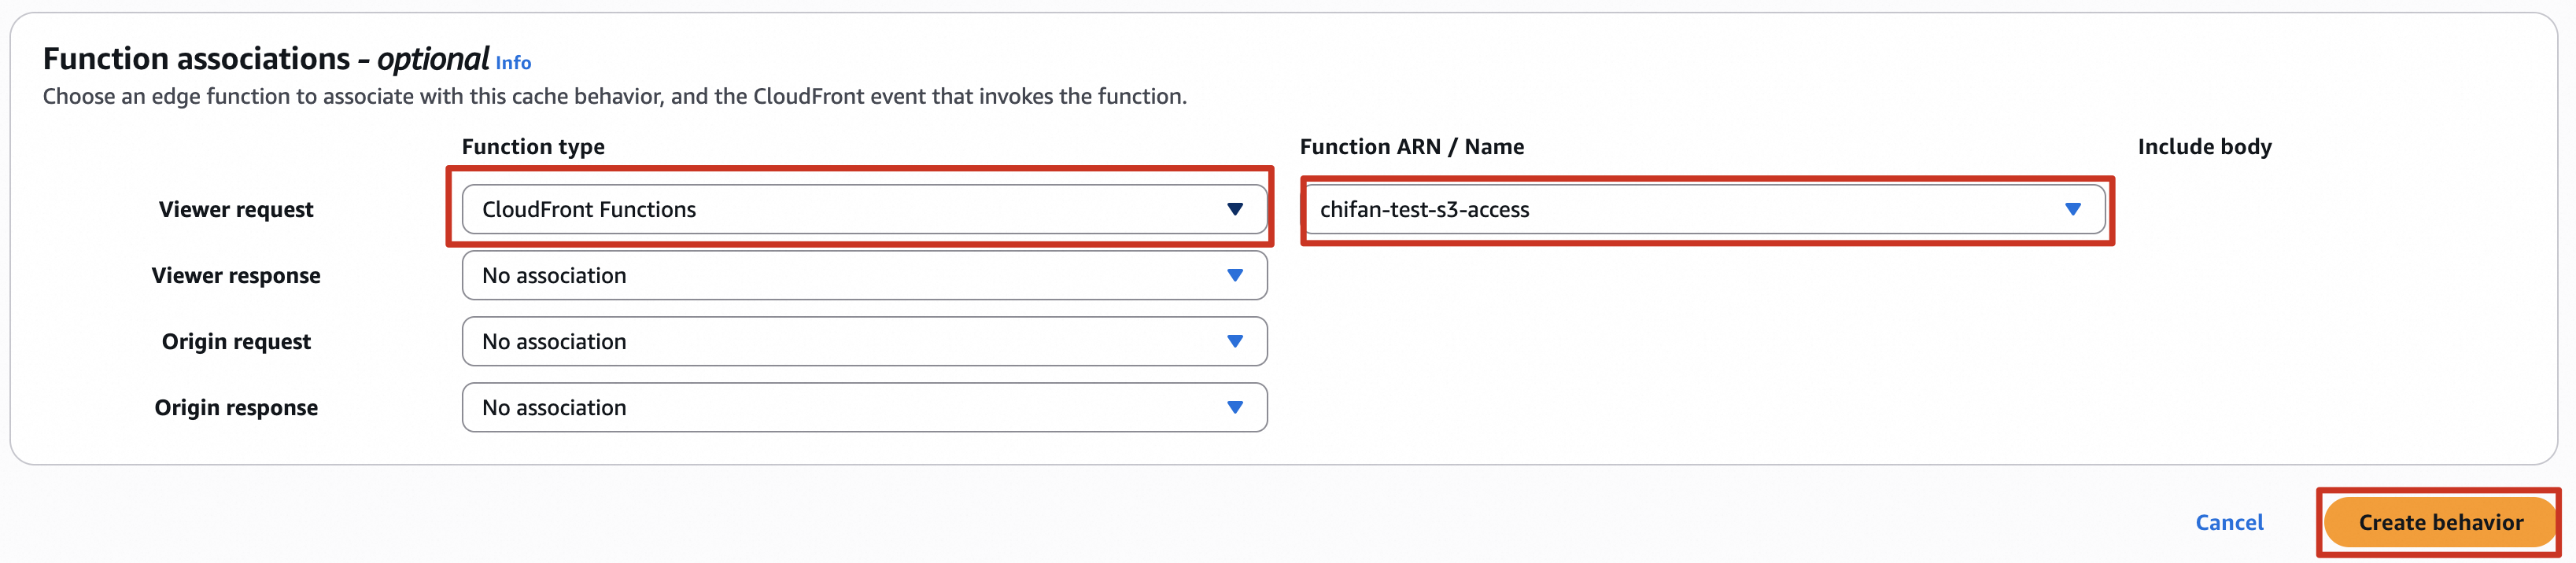Click the arrow icon beside chifan-test-s3-access
The width and height of the screenshot is (2576, 563).
click(2072, 209)
